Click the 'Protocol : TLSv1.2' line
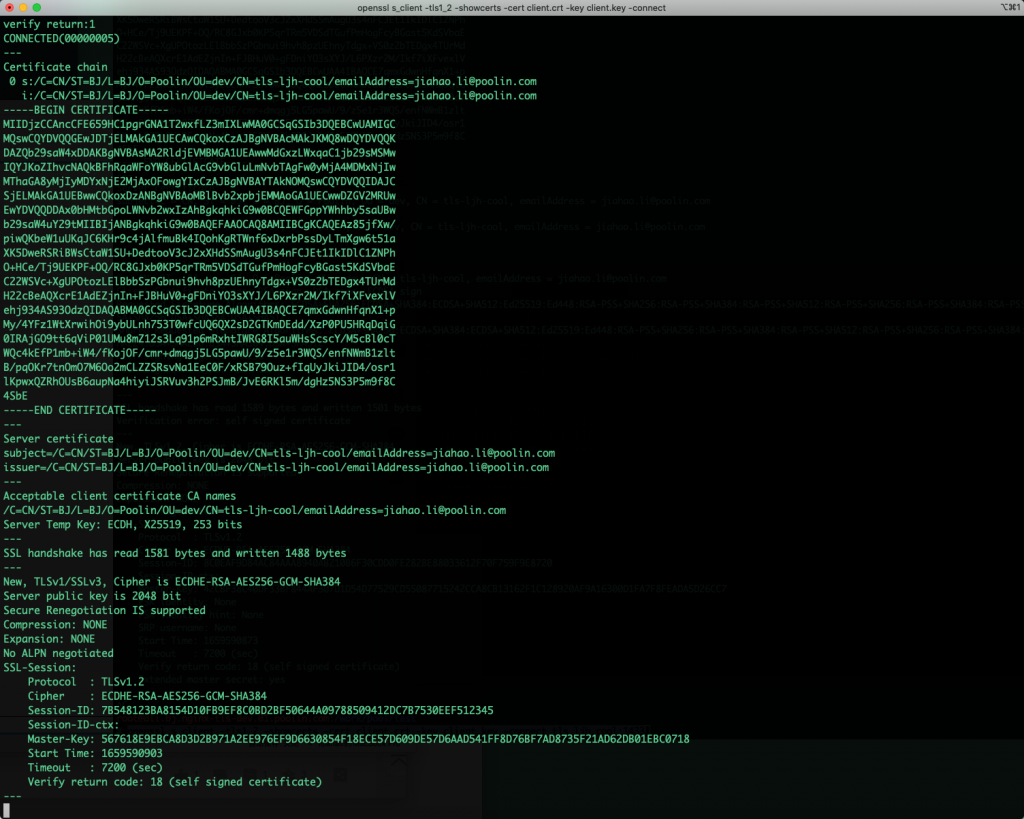 point(86,682)
